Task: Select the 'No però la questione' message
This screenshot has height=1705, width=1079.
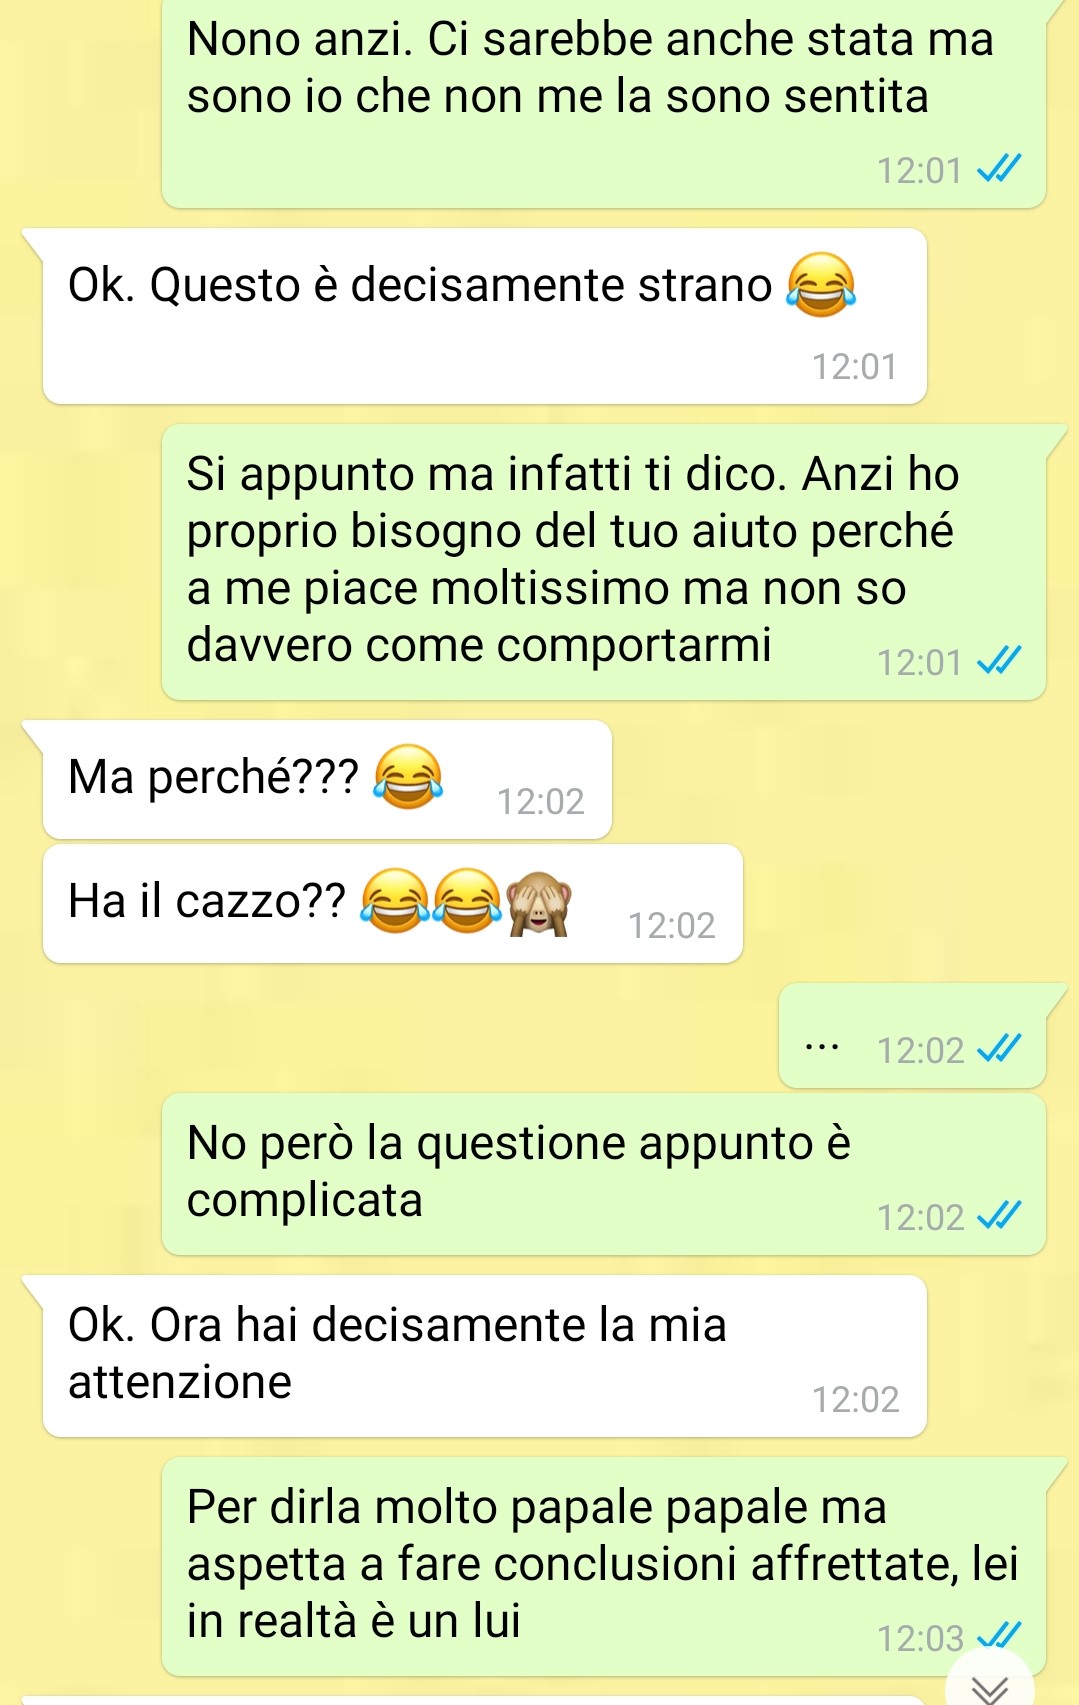Action: (604, 1174)
